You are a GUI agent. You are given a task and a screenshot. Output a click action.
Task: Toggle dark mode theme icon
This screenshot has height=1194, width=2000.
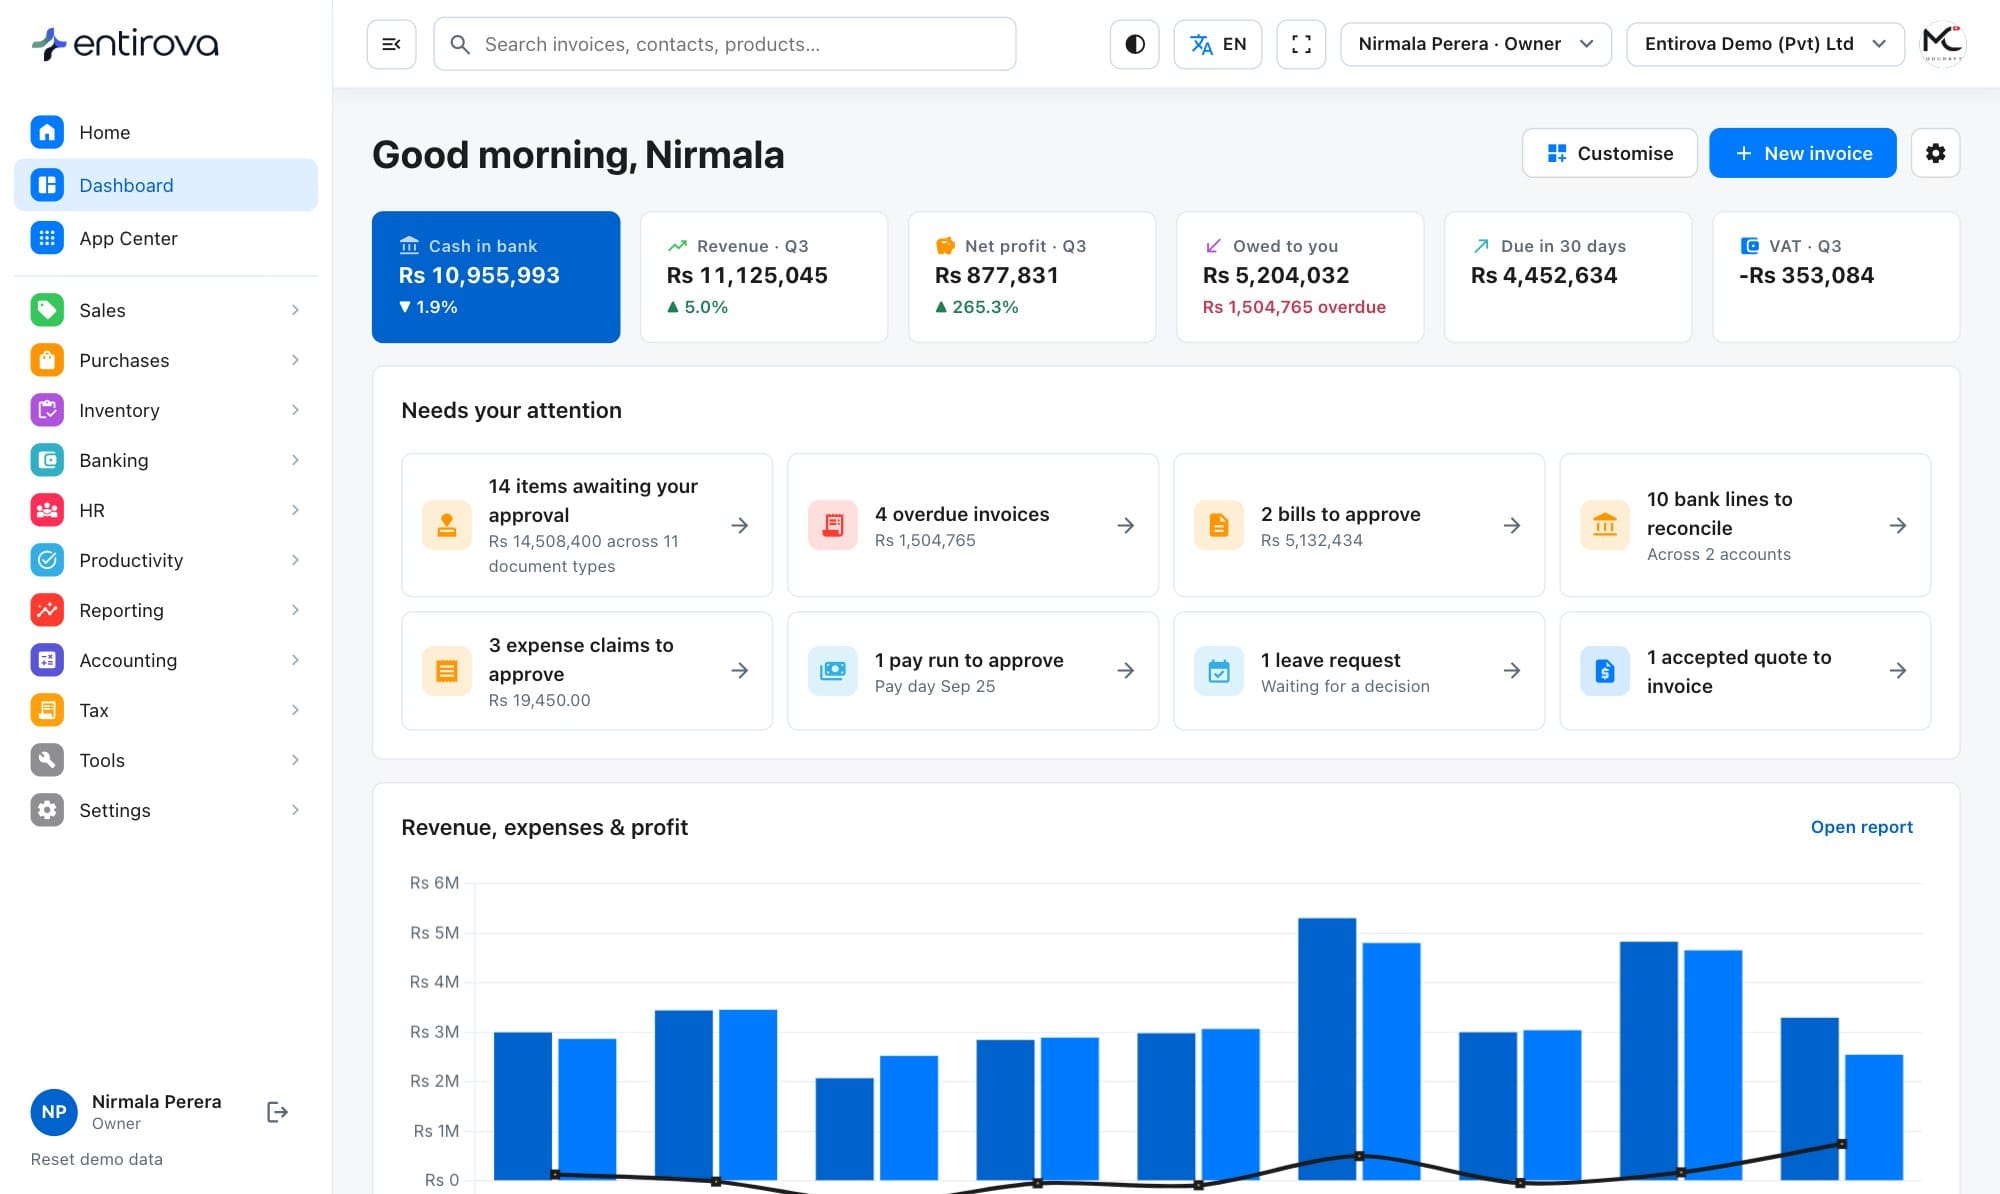point(1134,44)
